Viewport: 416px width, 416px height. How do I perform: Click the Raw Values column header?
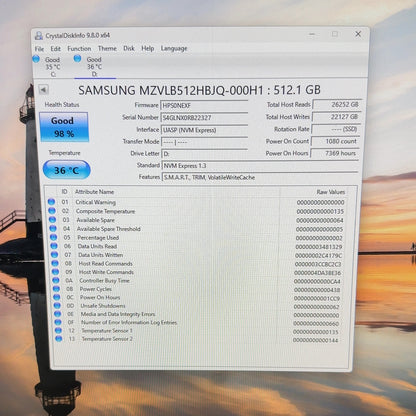point(330,192)
